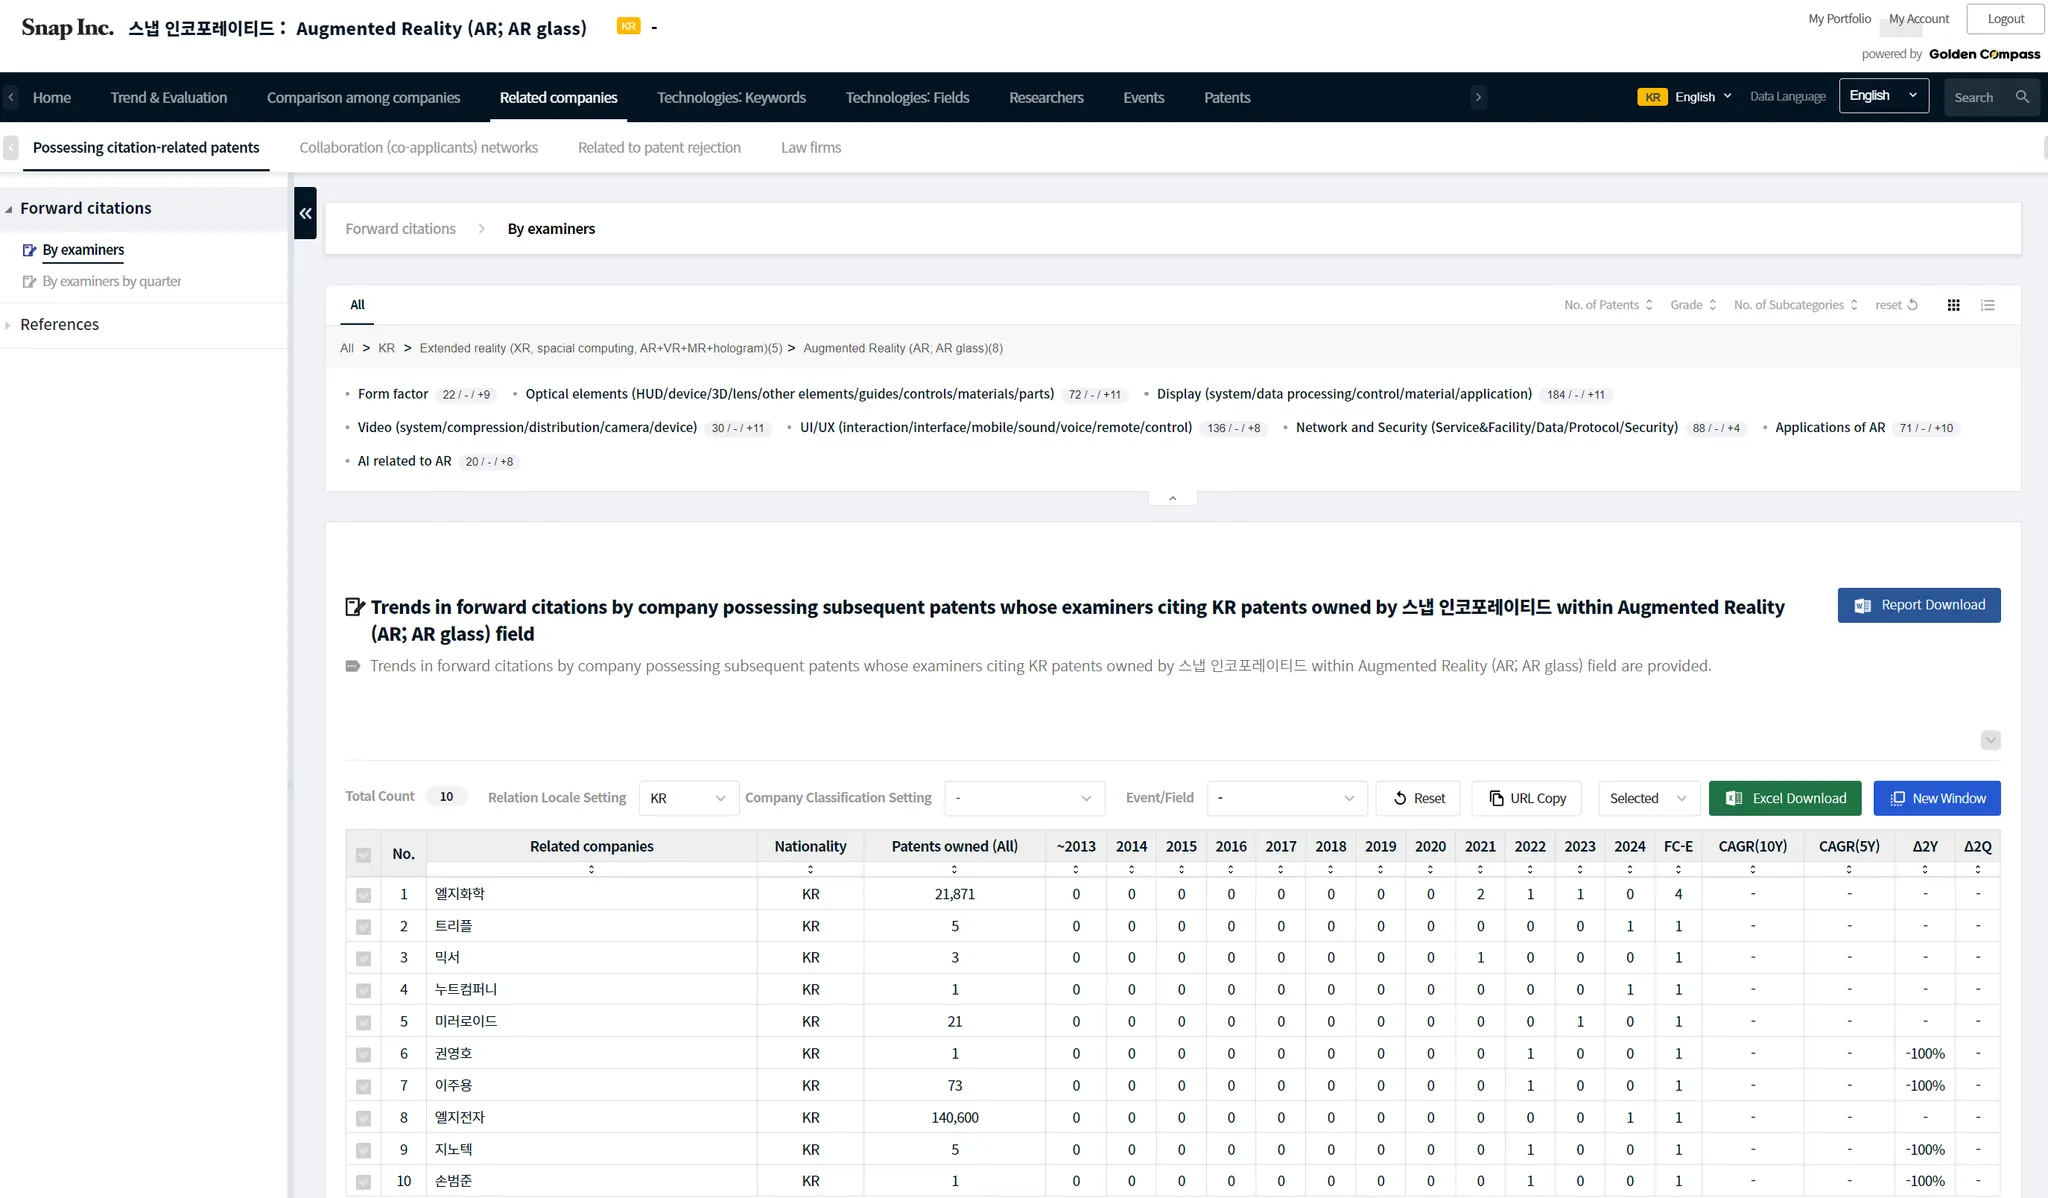Image resolution: width=2048 pixels, height=1198 pixels.
Task: Check the row checkbox for 엘지화학
Action: pos(363,895)
